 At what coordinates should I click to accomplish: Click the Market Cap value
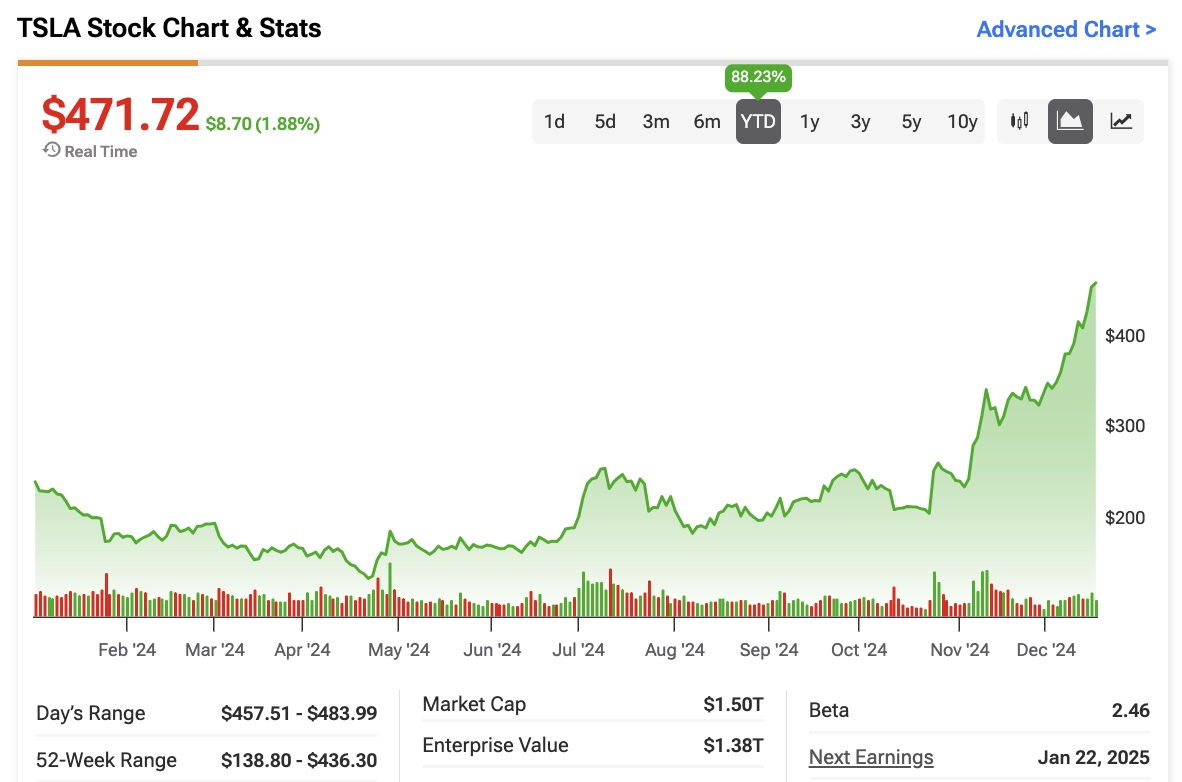click(734, 704)
